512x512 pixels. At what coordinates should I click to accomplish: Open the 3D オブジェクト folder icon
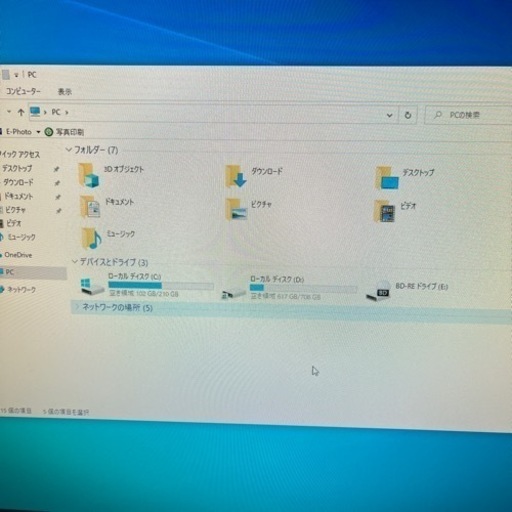click(x=89, y=176)
